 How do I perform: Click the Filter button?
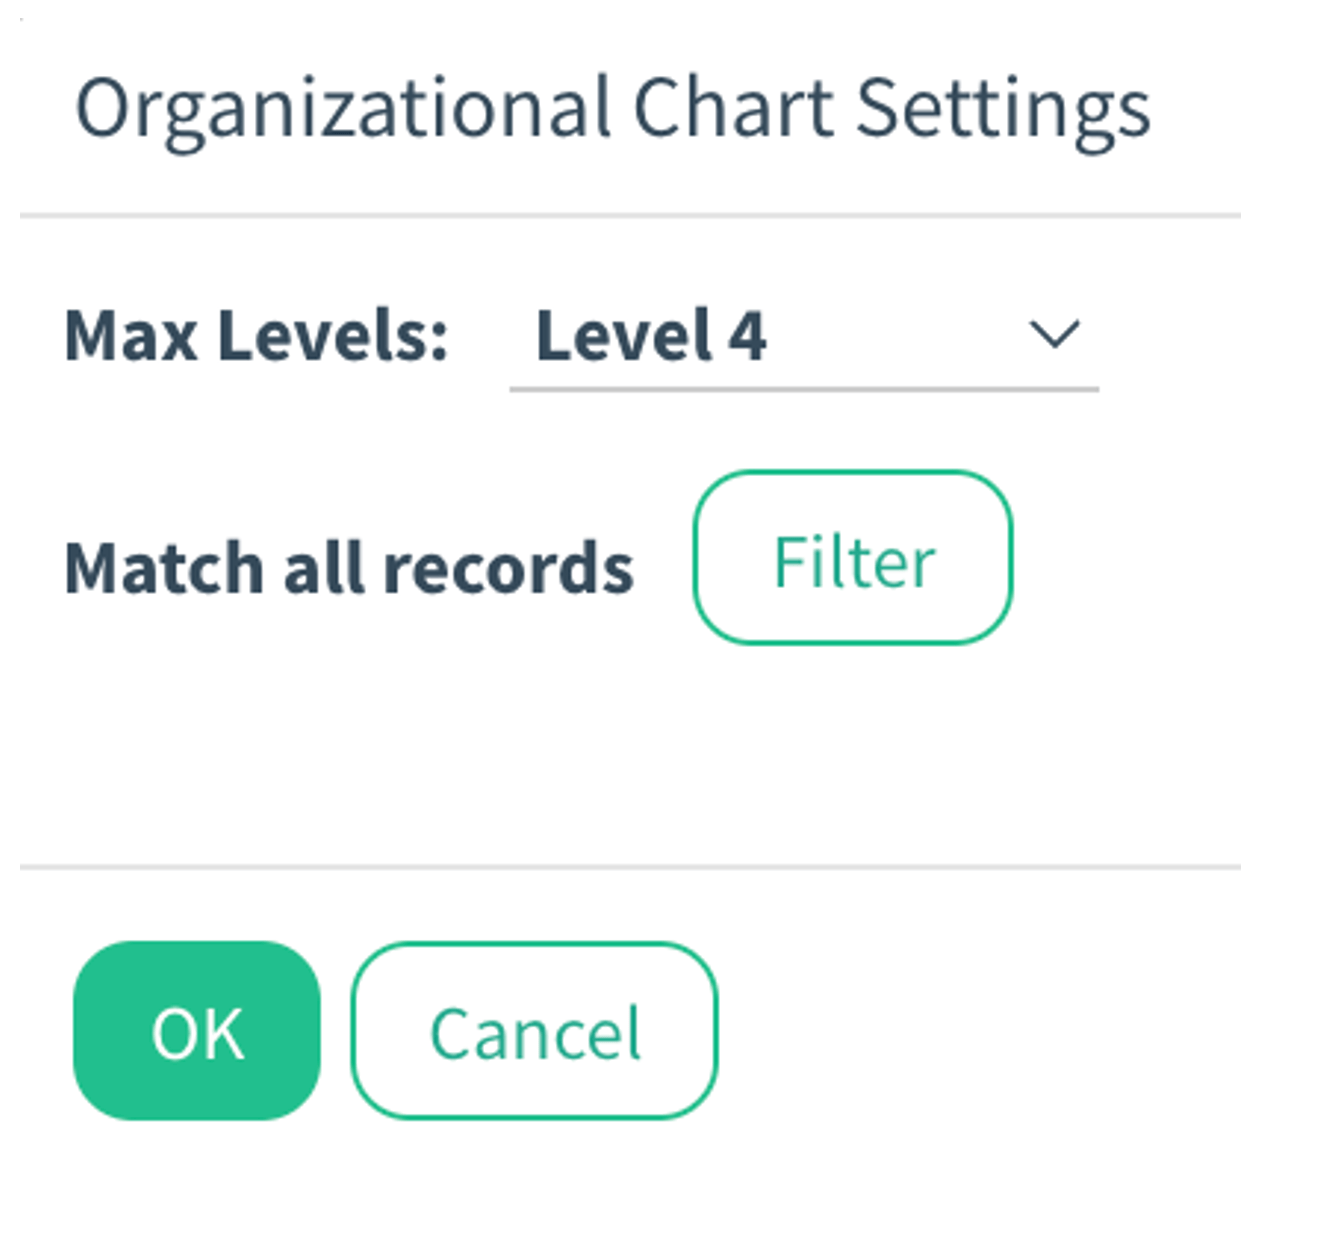(x=853, y=557)
